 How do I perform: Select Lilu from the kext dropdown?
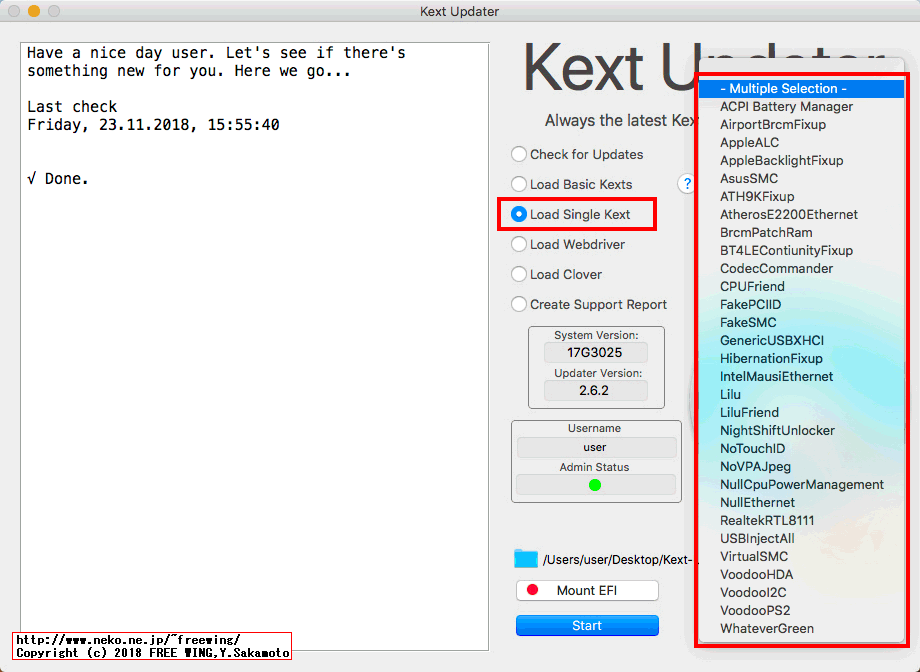pos(730,394)
